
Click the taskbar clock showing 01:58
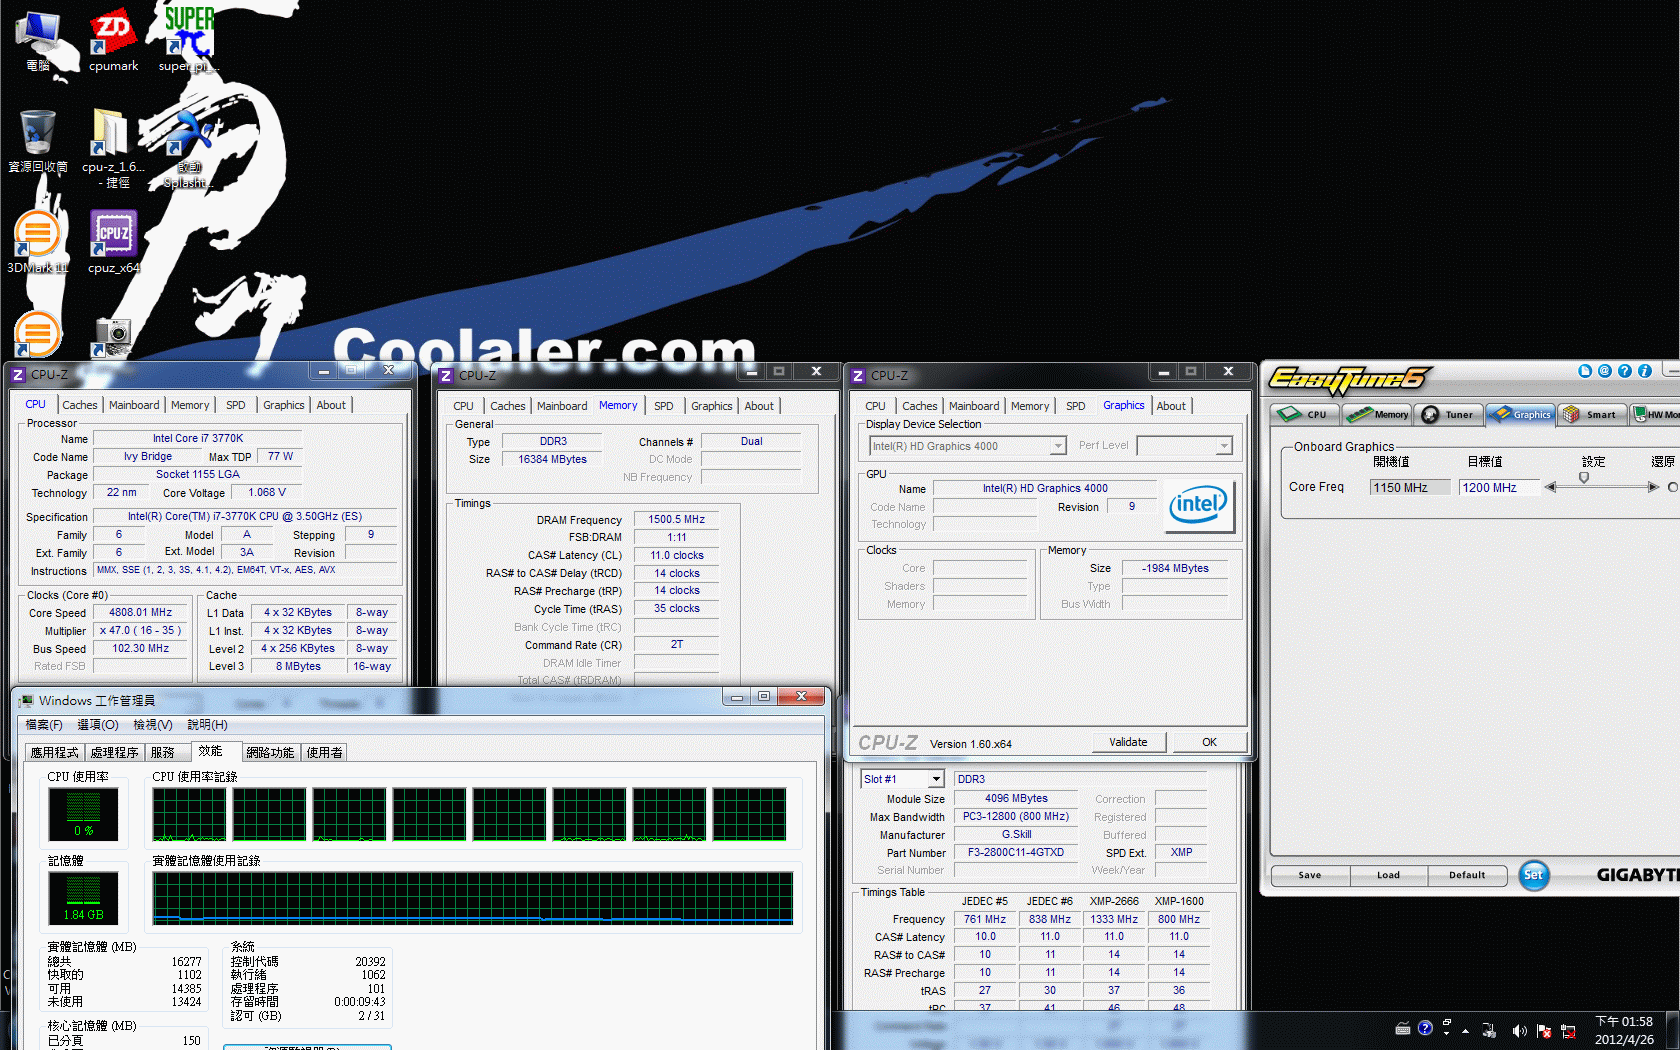click(1624, 1031)
